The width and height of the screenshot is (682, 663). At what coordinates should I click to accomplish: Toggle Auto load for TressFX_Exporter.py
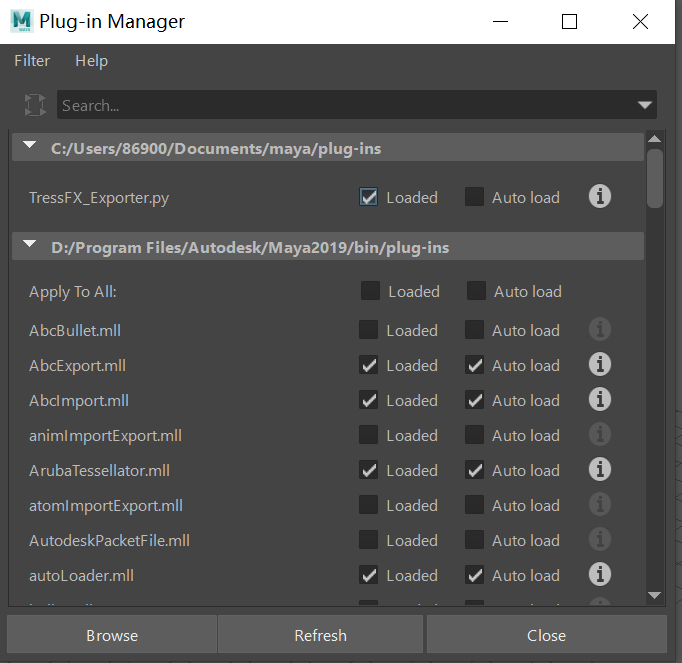474,197
